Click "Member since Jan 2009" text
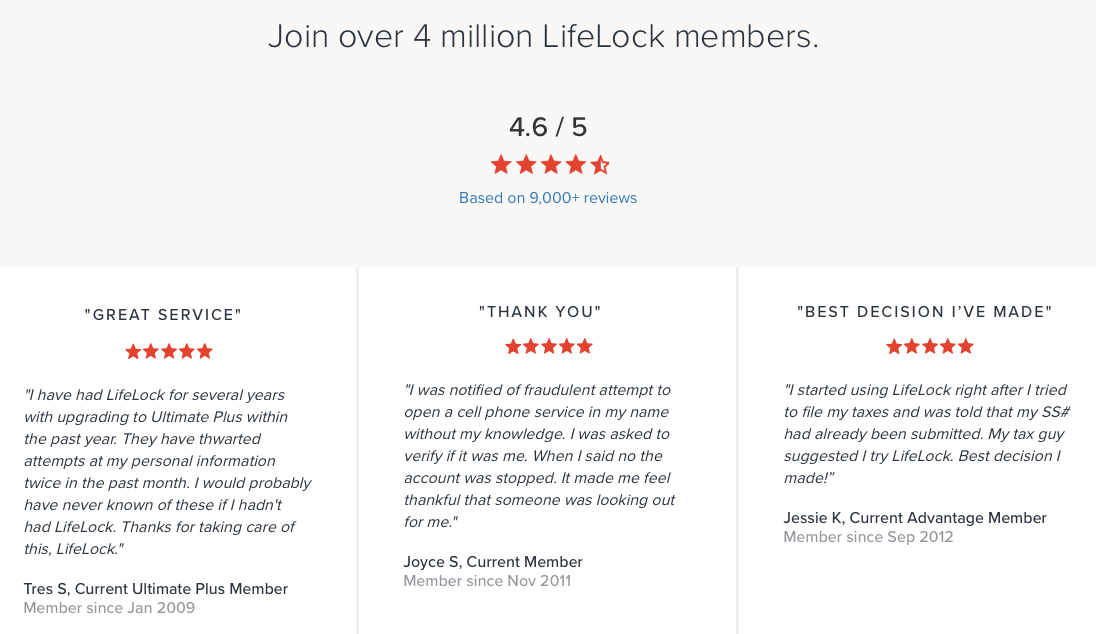This screenshot has width=1096, height=634. [109, 608]
